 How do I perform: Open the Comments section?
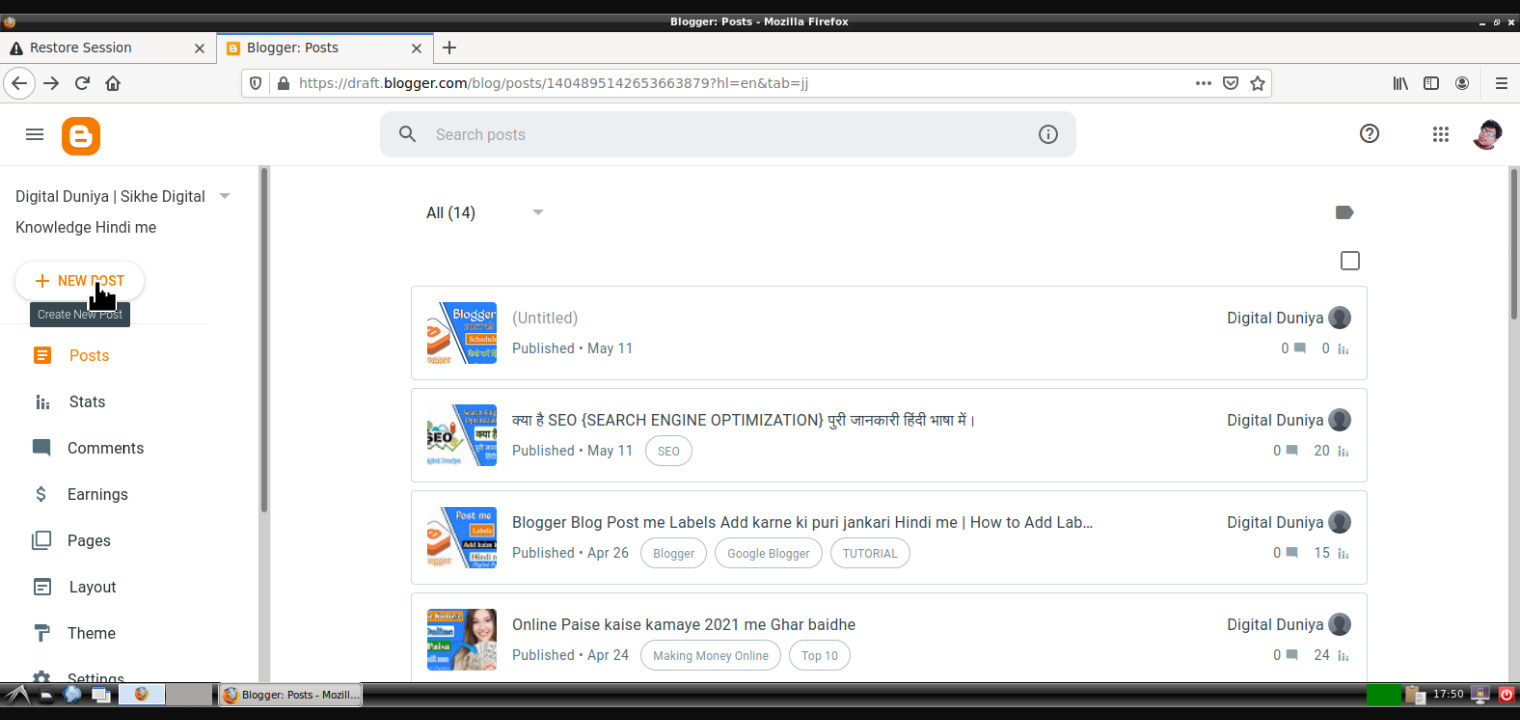tap(104, 448)
